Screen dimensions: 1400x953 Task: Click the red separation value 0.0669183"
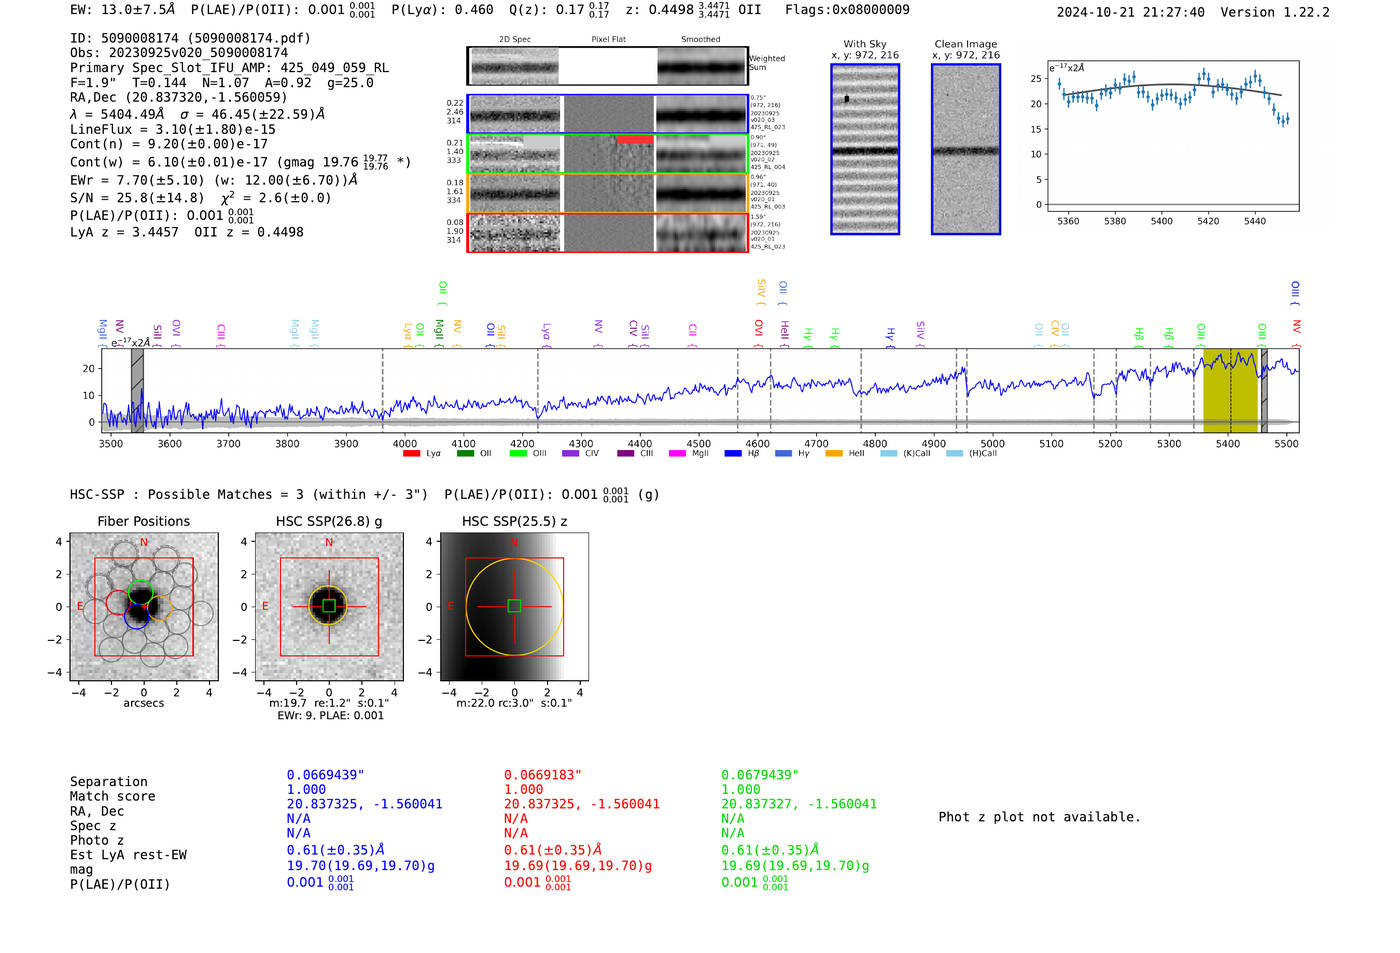(542, 775)
